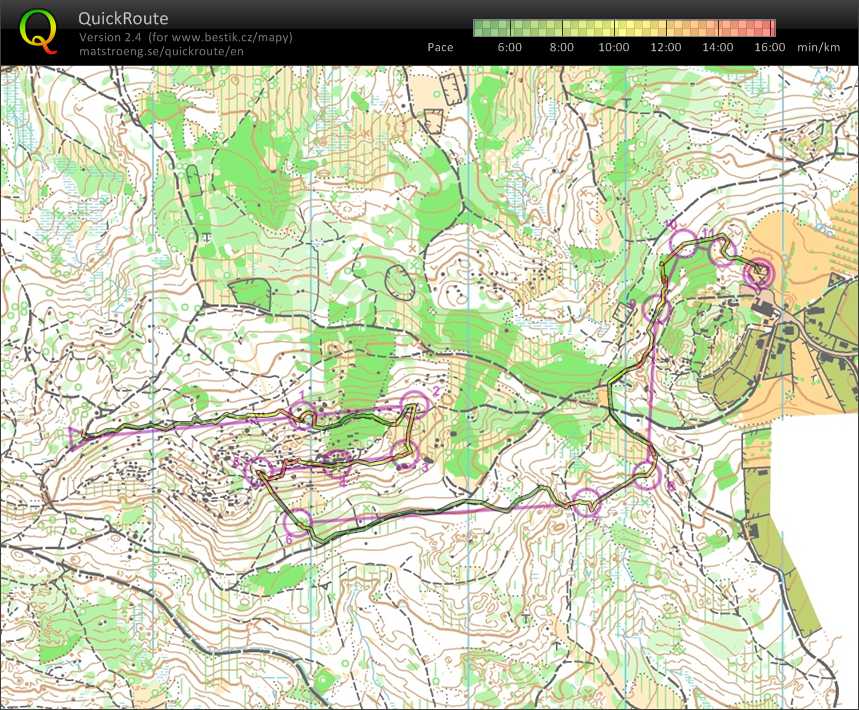Click the green section of the pace color scale

[500, 28]
